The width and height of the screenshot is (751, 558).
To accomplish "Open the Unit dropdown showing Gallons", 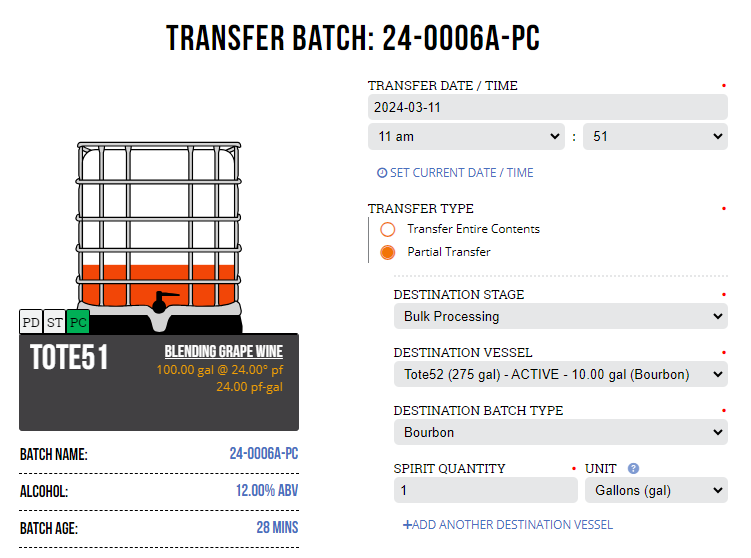I will [x=656, y=490].
